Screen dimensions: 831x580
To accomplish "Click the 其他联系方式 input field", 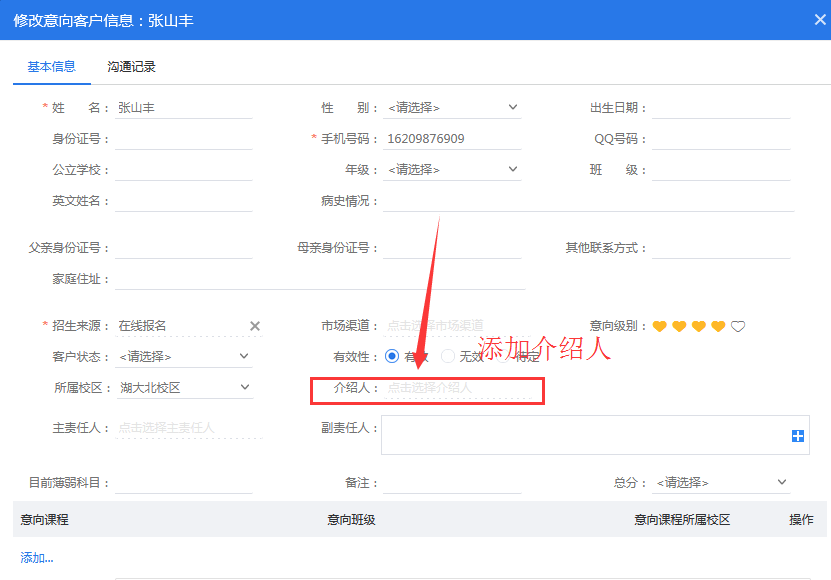I will tap(721, 248).
